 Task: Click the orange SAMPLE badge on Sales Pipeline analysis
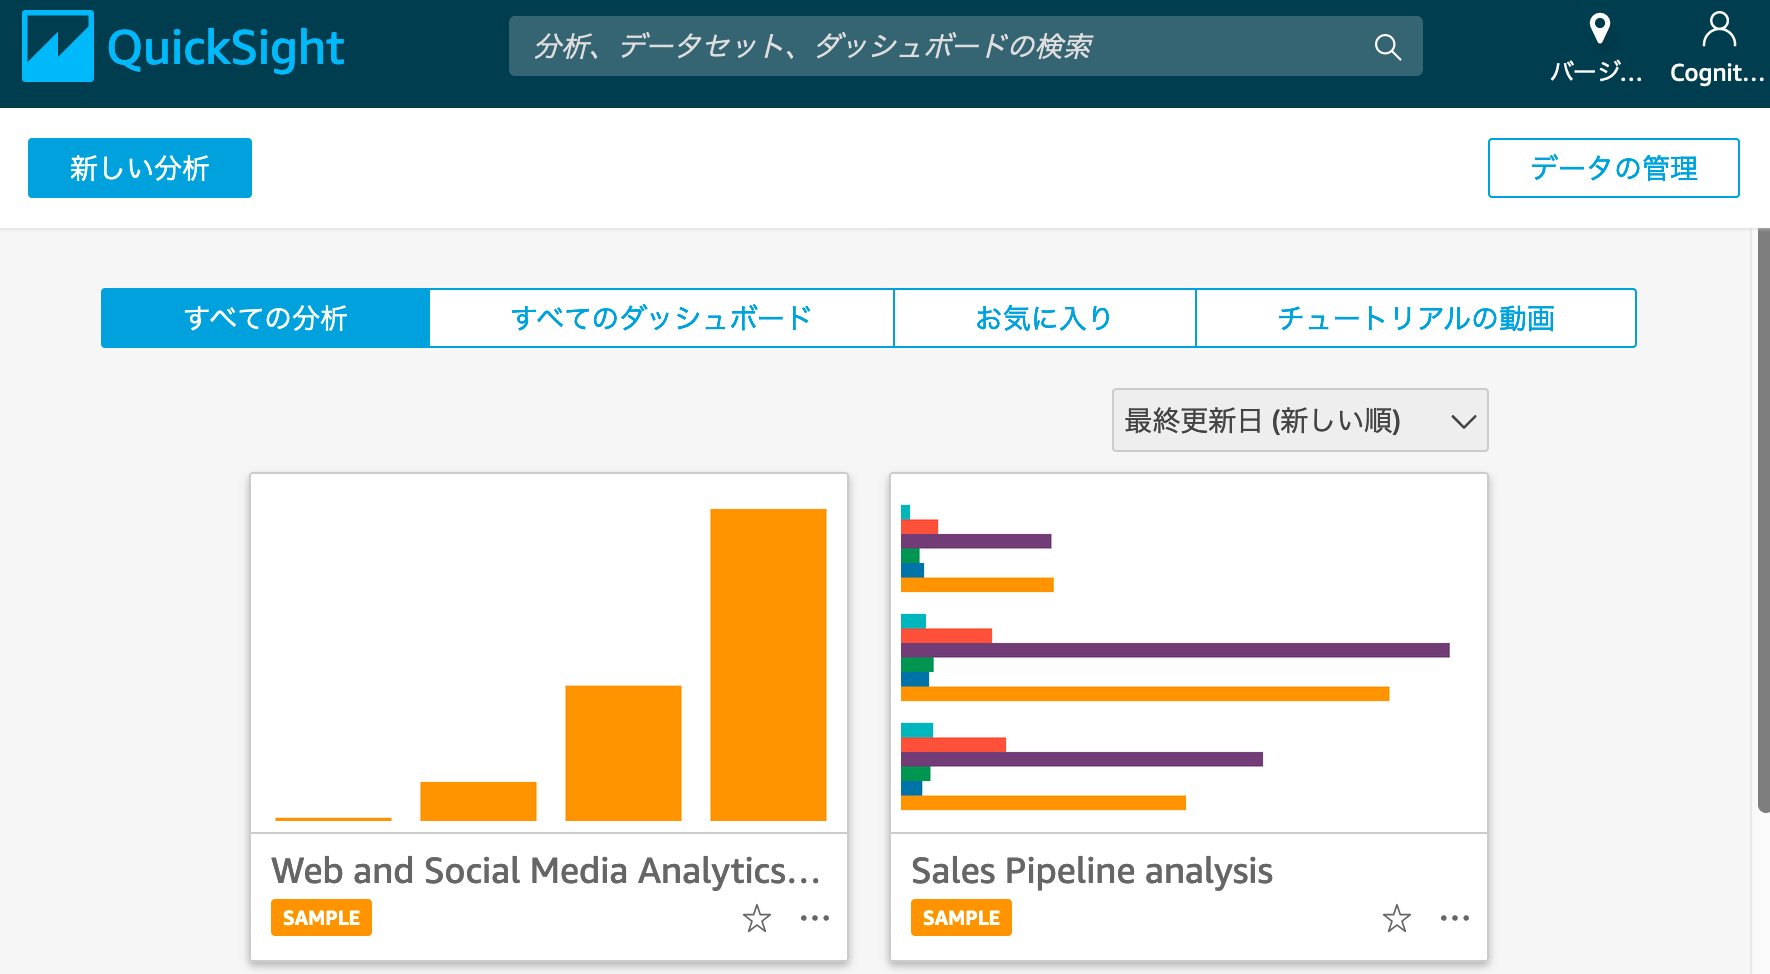[960, 917]
